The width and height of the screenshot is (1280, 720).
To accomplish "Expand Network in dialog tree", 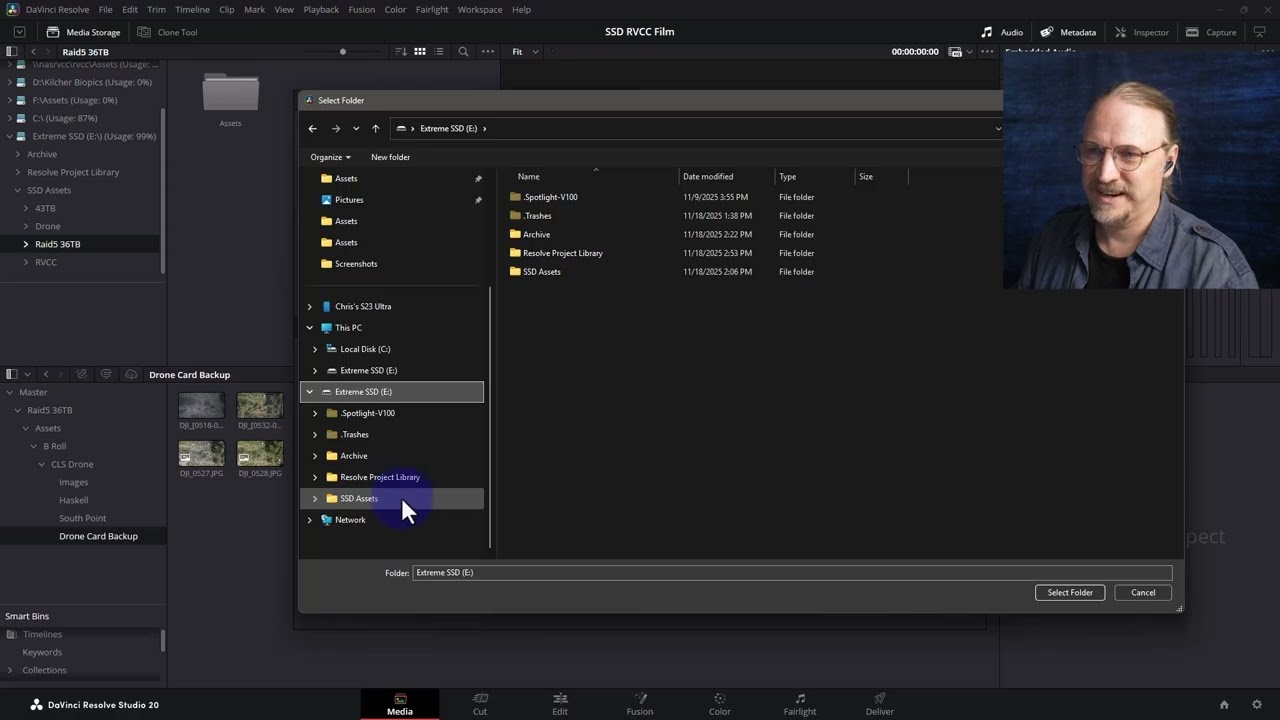I will click(310, 520).
